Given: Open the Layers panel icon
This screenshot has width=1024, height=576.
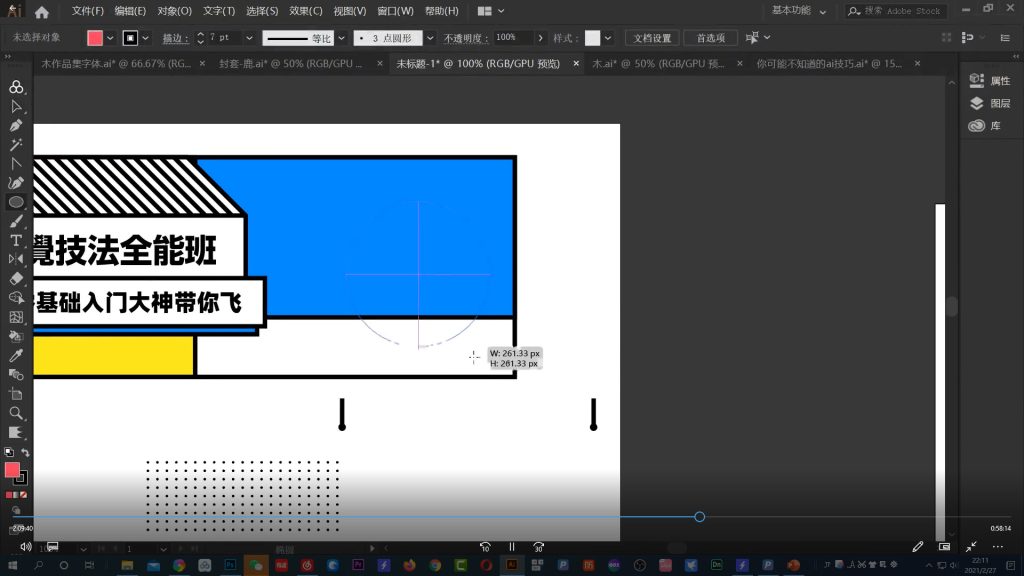Looking at the screenshot, I should [x=977, y=103].
